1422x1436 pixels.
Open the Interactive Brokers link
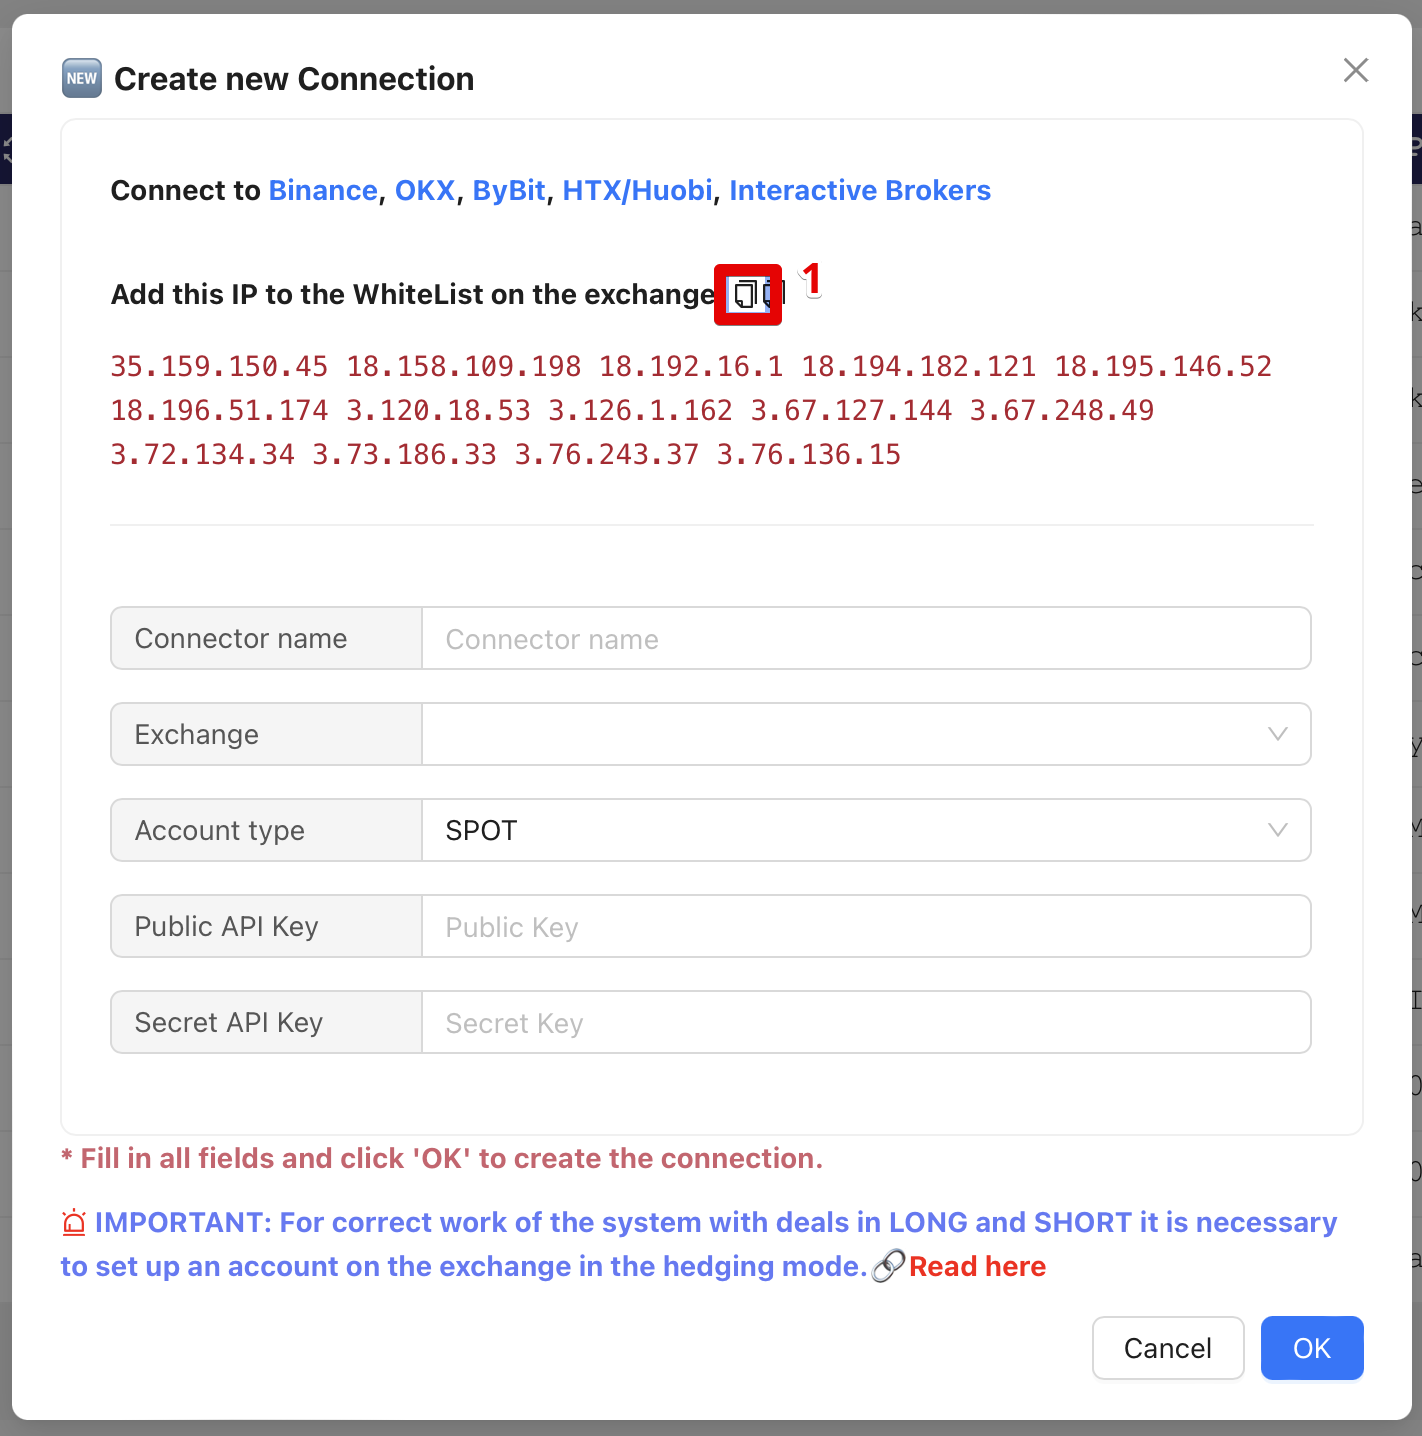point(860,190)
